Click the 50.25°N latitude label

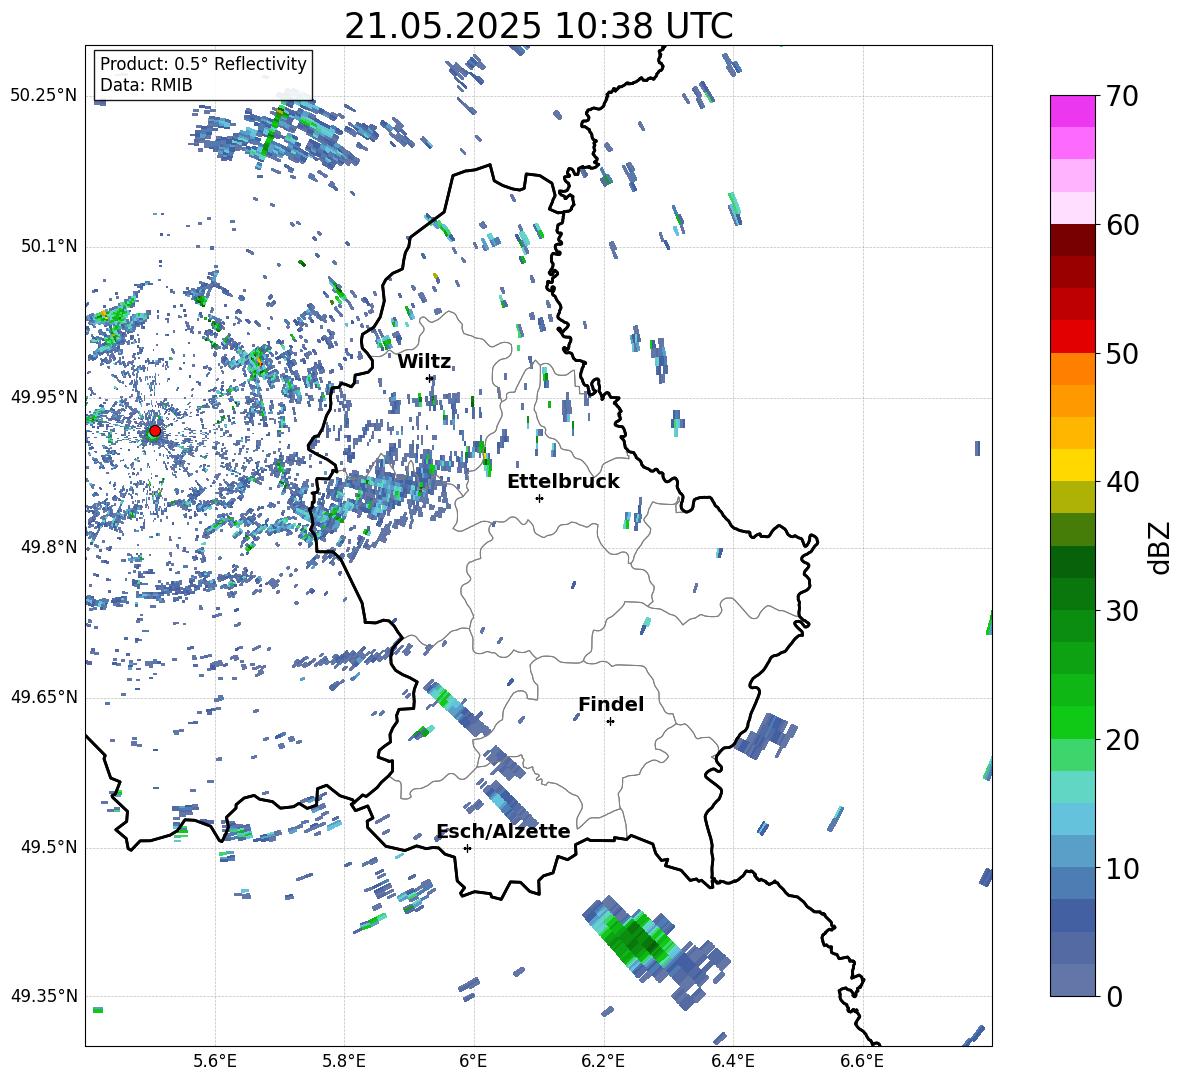tap(44, 96)
